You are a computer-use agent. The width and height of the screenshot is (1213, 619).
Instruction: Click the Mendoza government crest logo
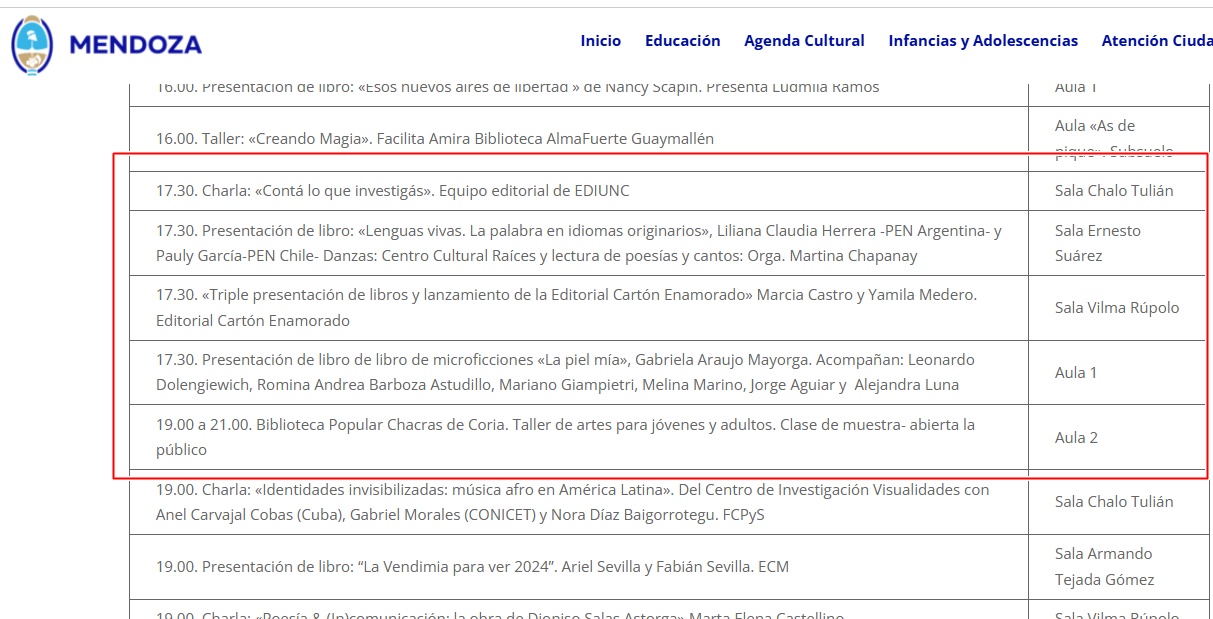[x=32, y=44]
